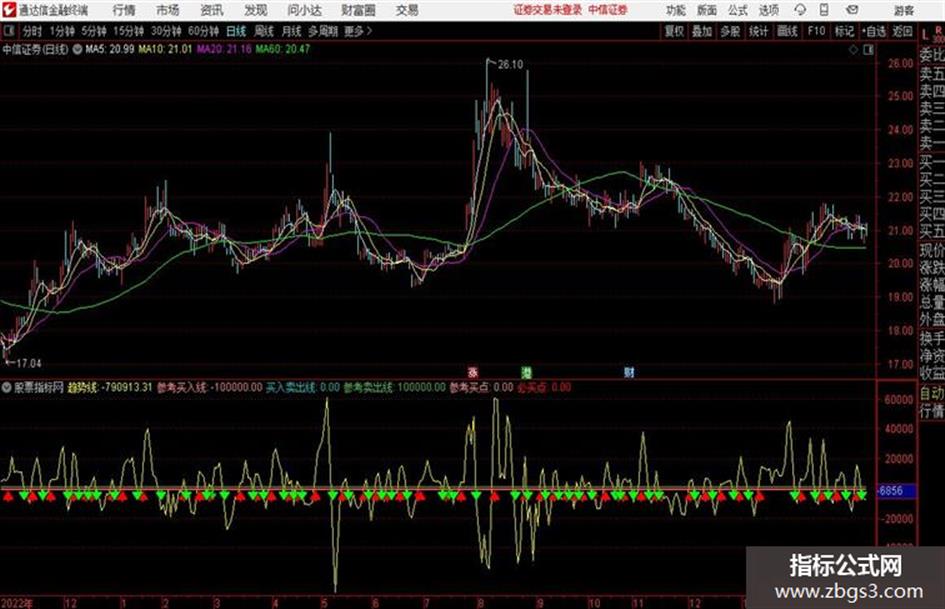Open the 市场 menu

[x=168, y=10]
